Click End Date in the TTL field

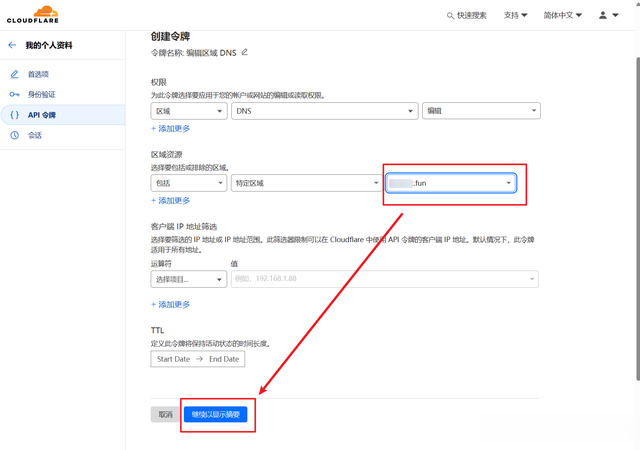pos(224,359)
